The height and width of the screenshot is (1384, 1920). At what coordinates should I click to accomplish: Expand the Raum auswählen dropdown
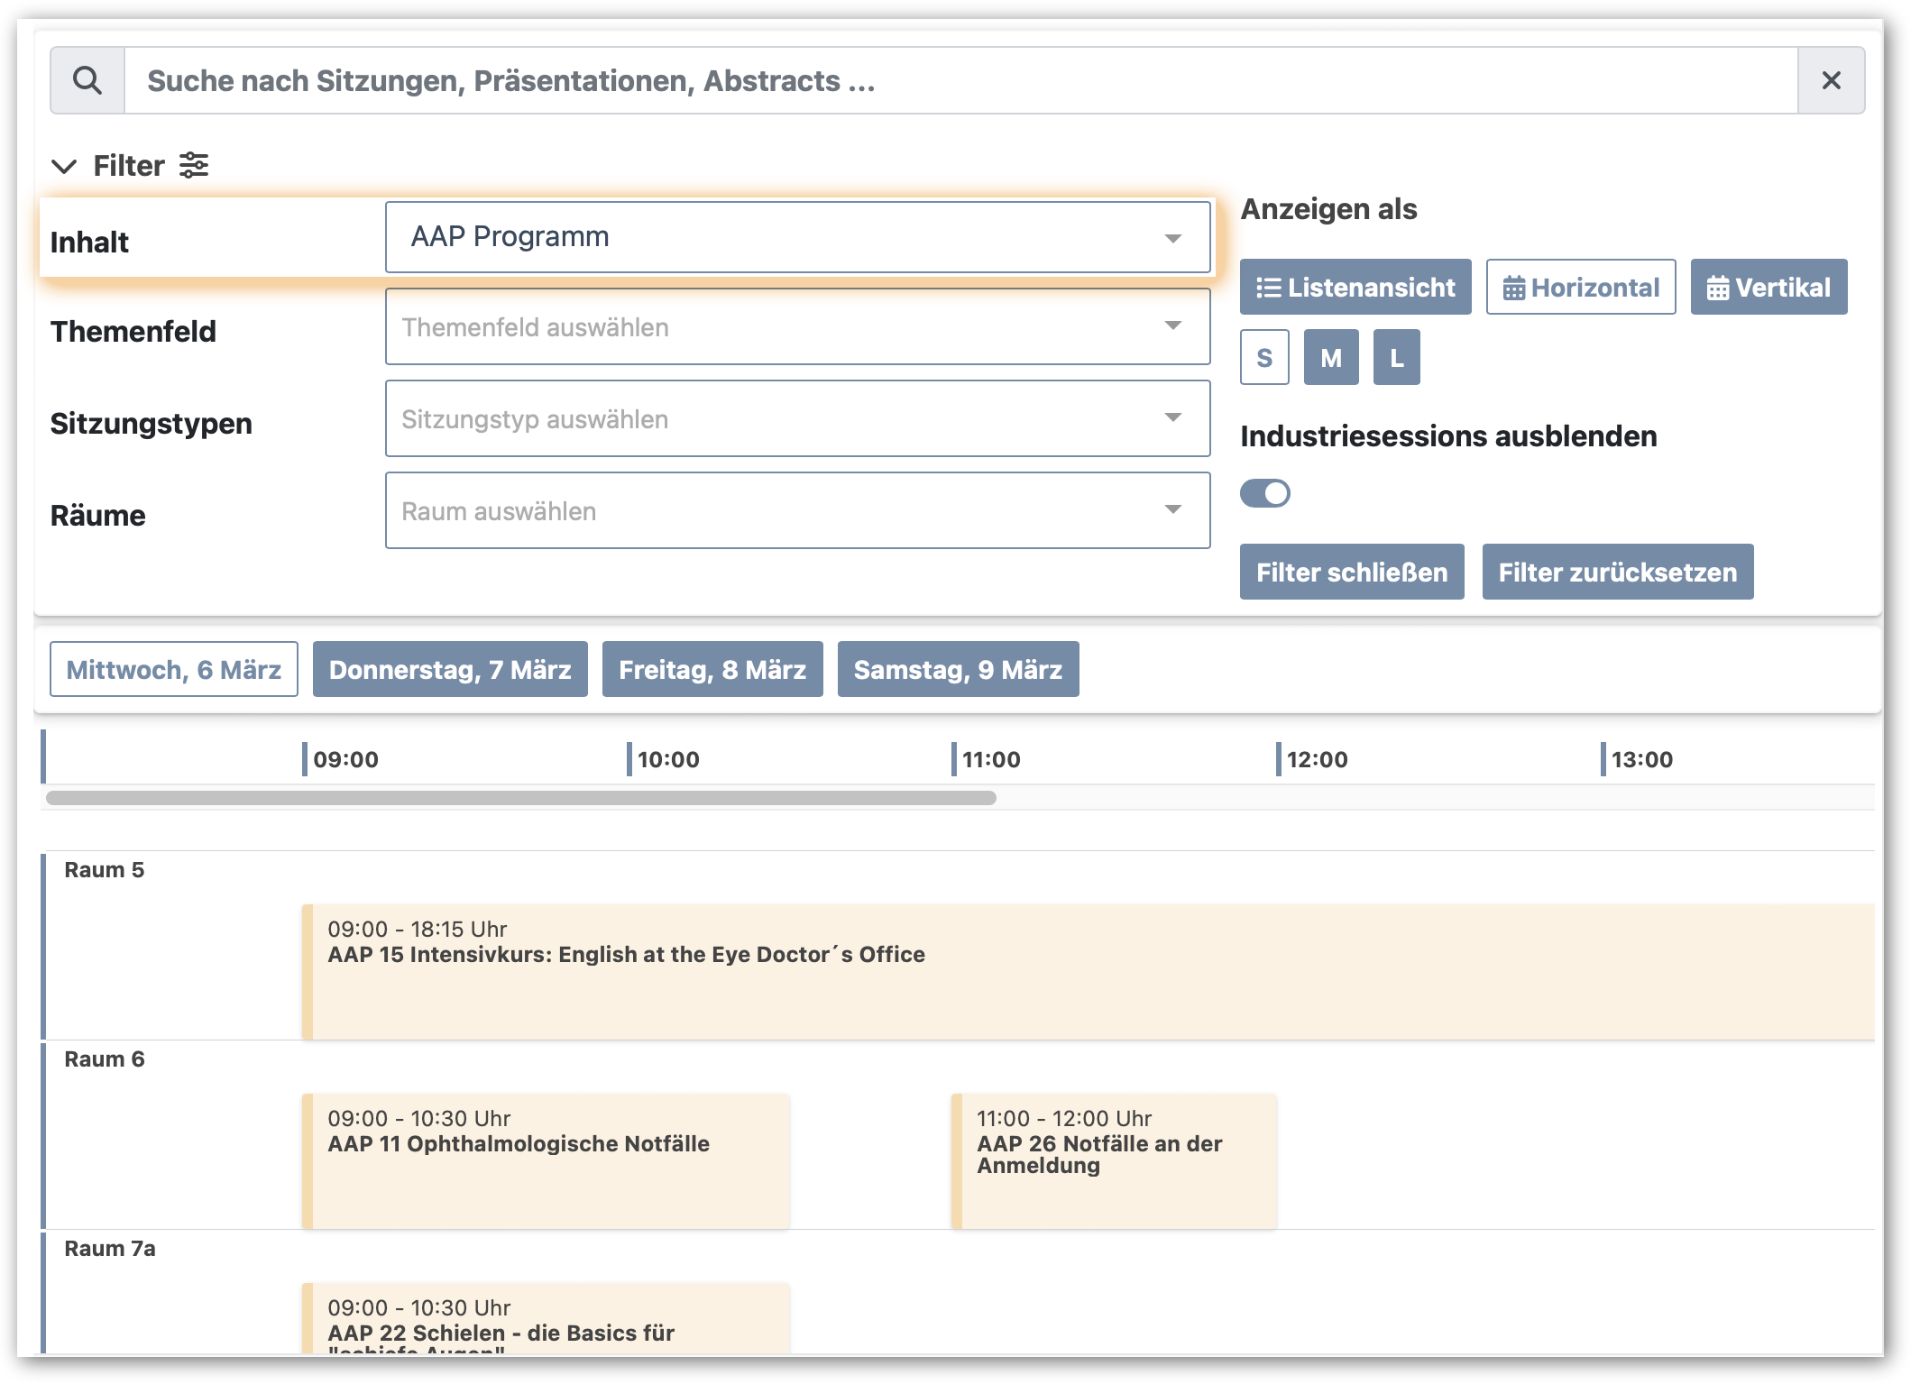click(x=797, y=511)
